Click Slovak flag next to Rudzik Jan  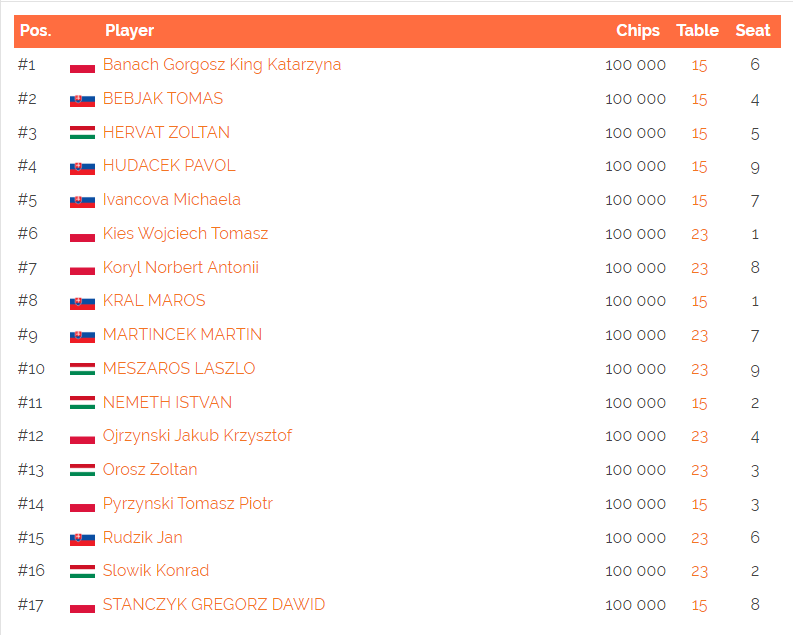point(82,538)
